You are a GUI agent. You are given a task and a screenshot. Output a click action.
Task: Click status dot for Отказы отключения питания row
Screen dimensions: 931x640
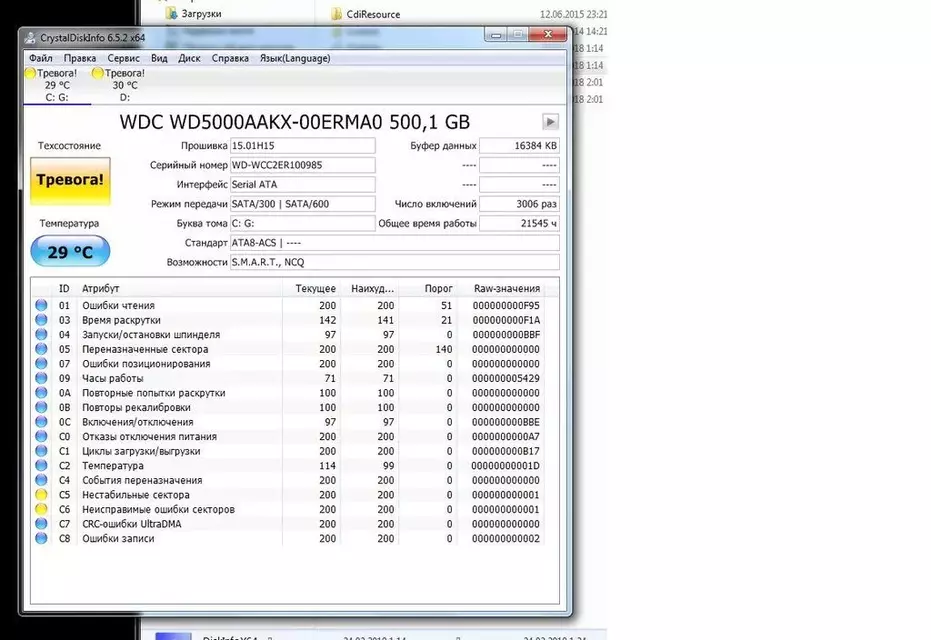coord(41,436)
